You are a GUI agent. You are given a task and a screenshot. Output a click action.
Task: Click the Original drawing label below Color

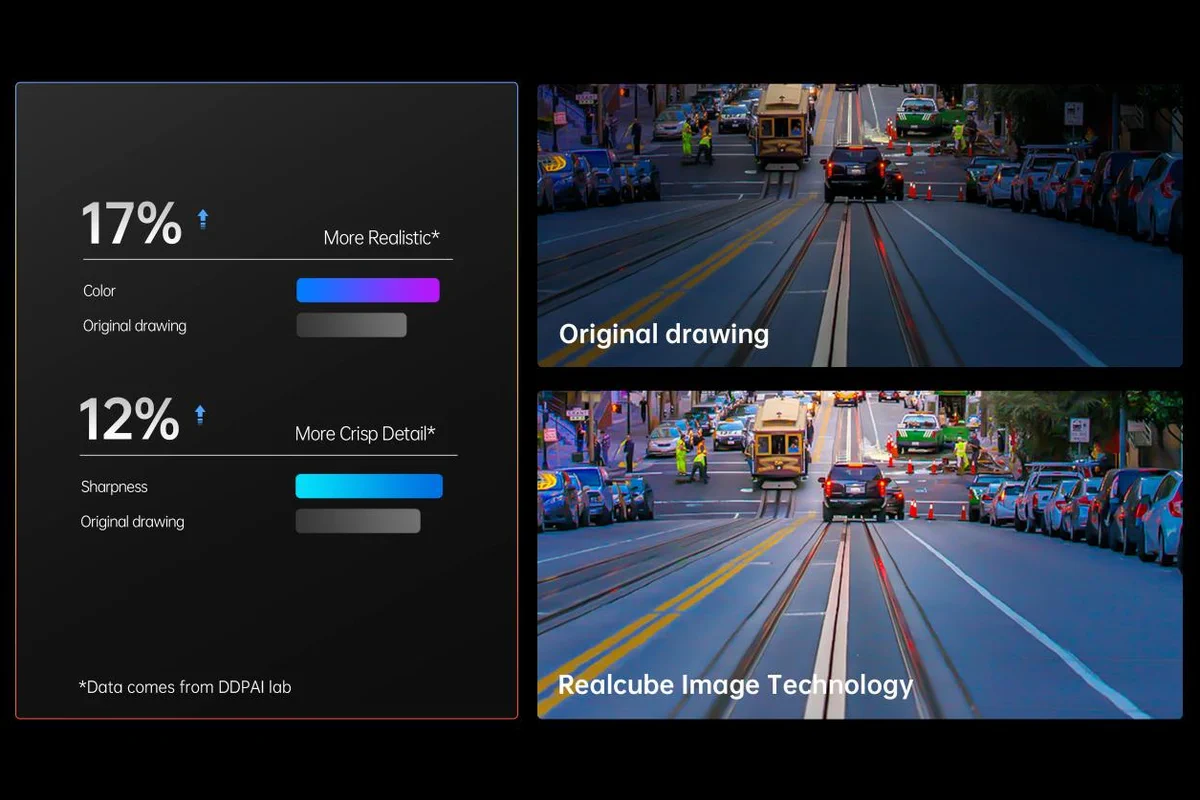[134, 326]
